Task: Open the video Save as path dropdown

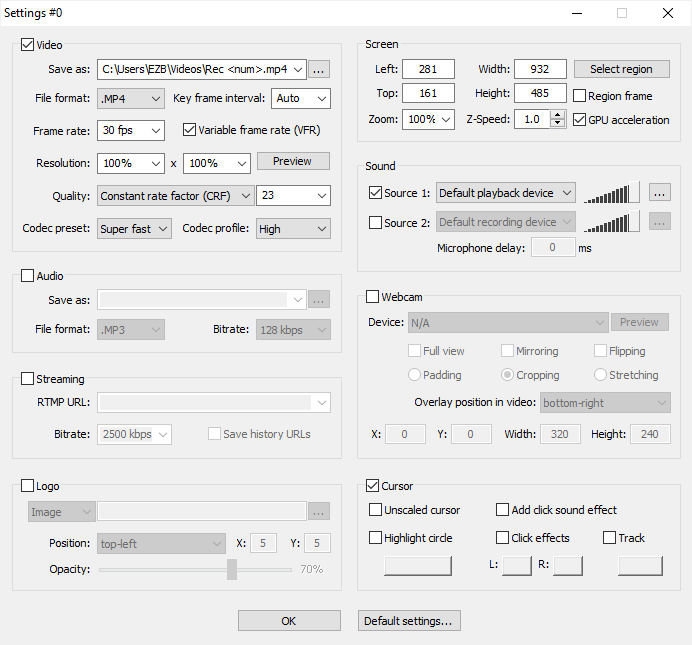Action: click(298, 70)
